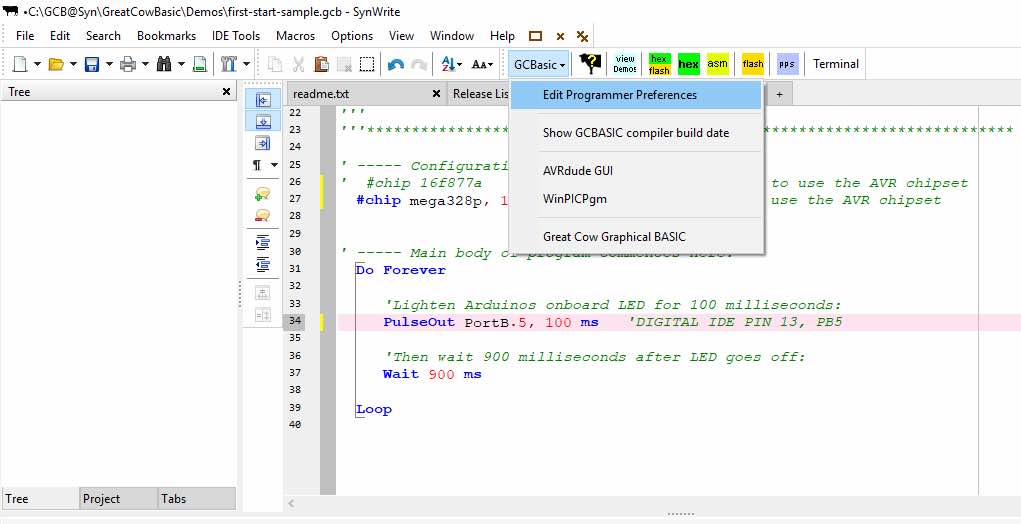Screen dimensions: 1021x524
Task: Open the tools settings icon
Action: pyautogui.click(x=228, y=64)
